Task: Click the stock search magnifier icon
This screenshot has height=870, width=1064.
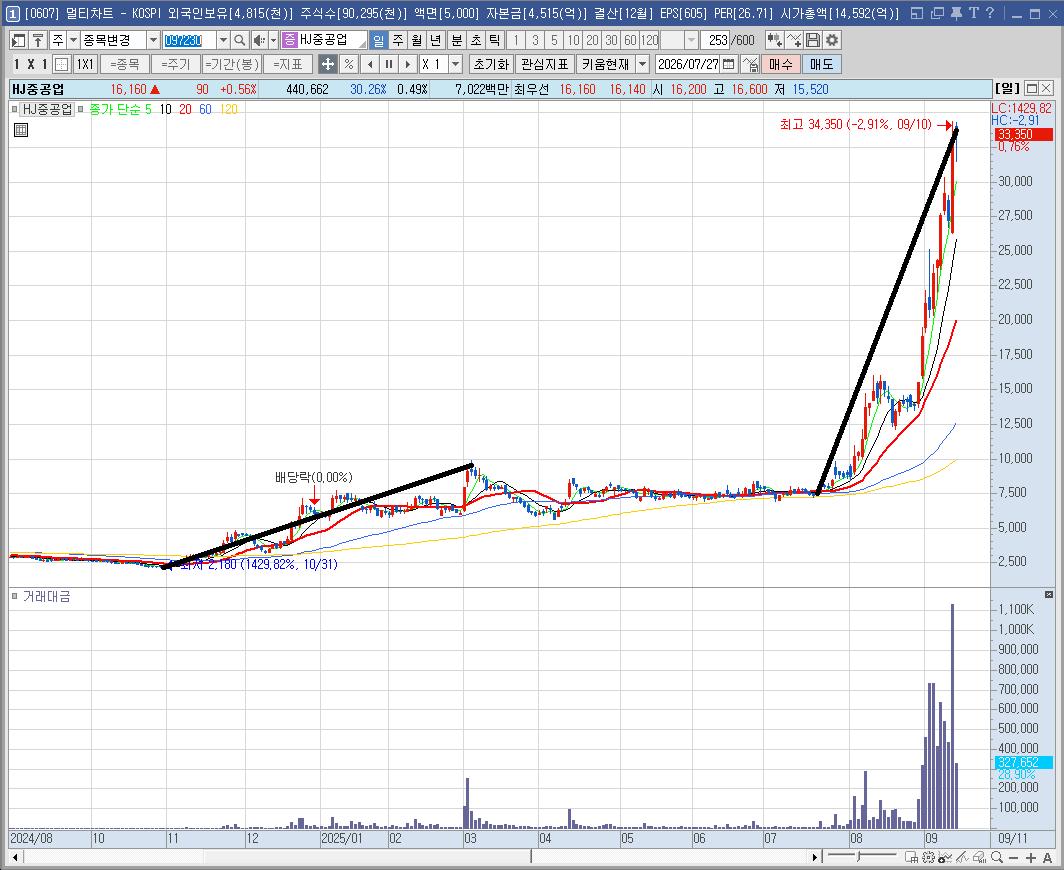Action: pos(240,41)
